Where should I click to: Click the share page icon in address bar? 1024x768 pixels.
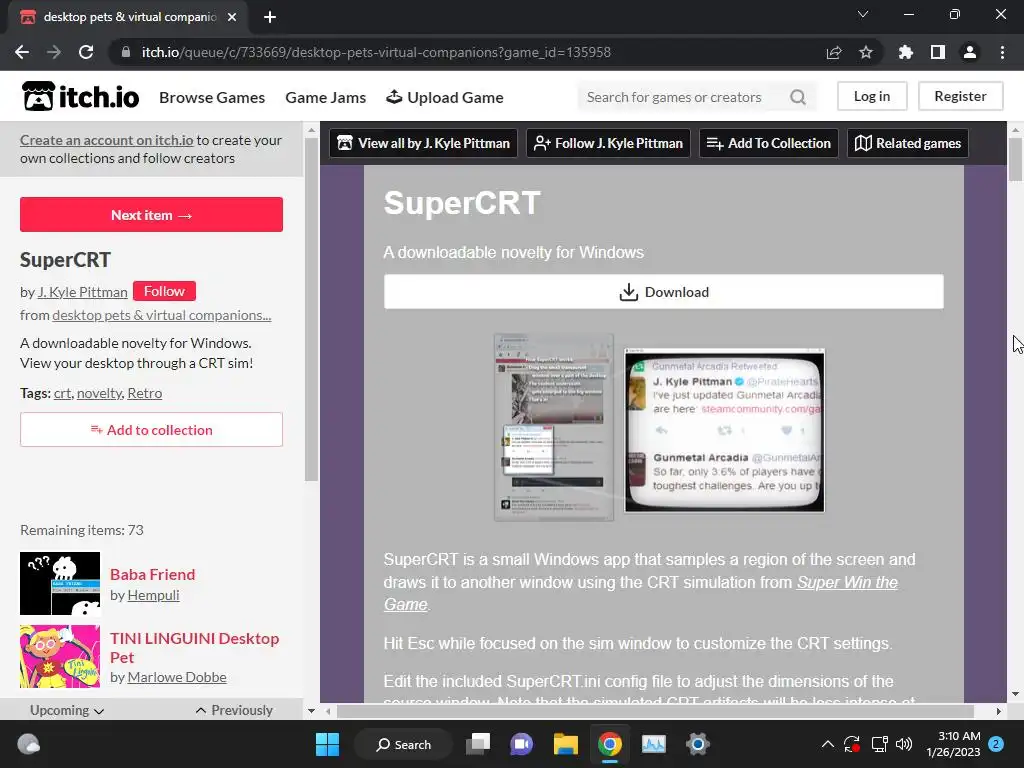click(834, 52)
